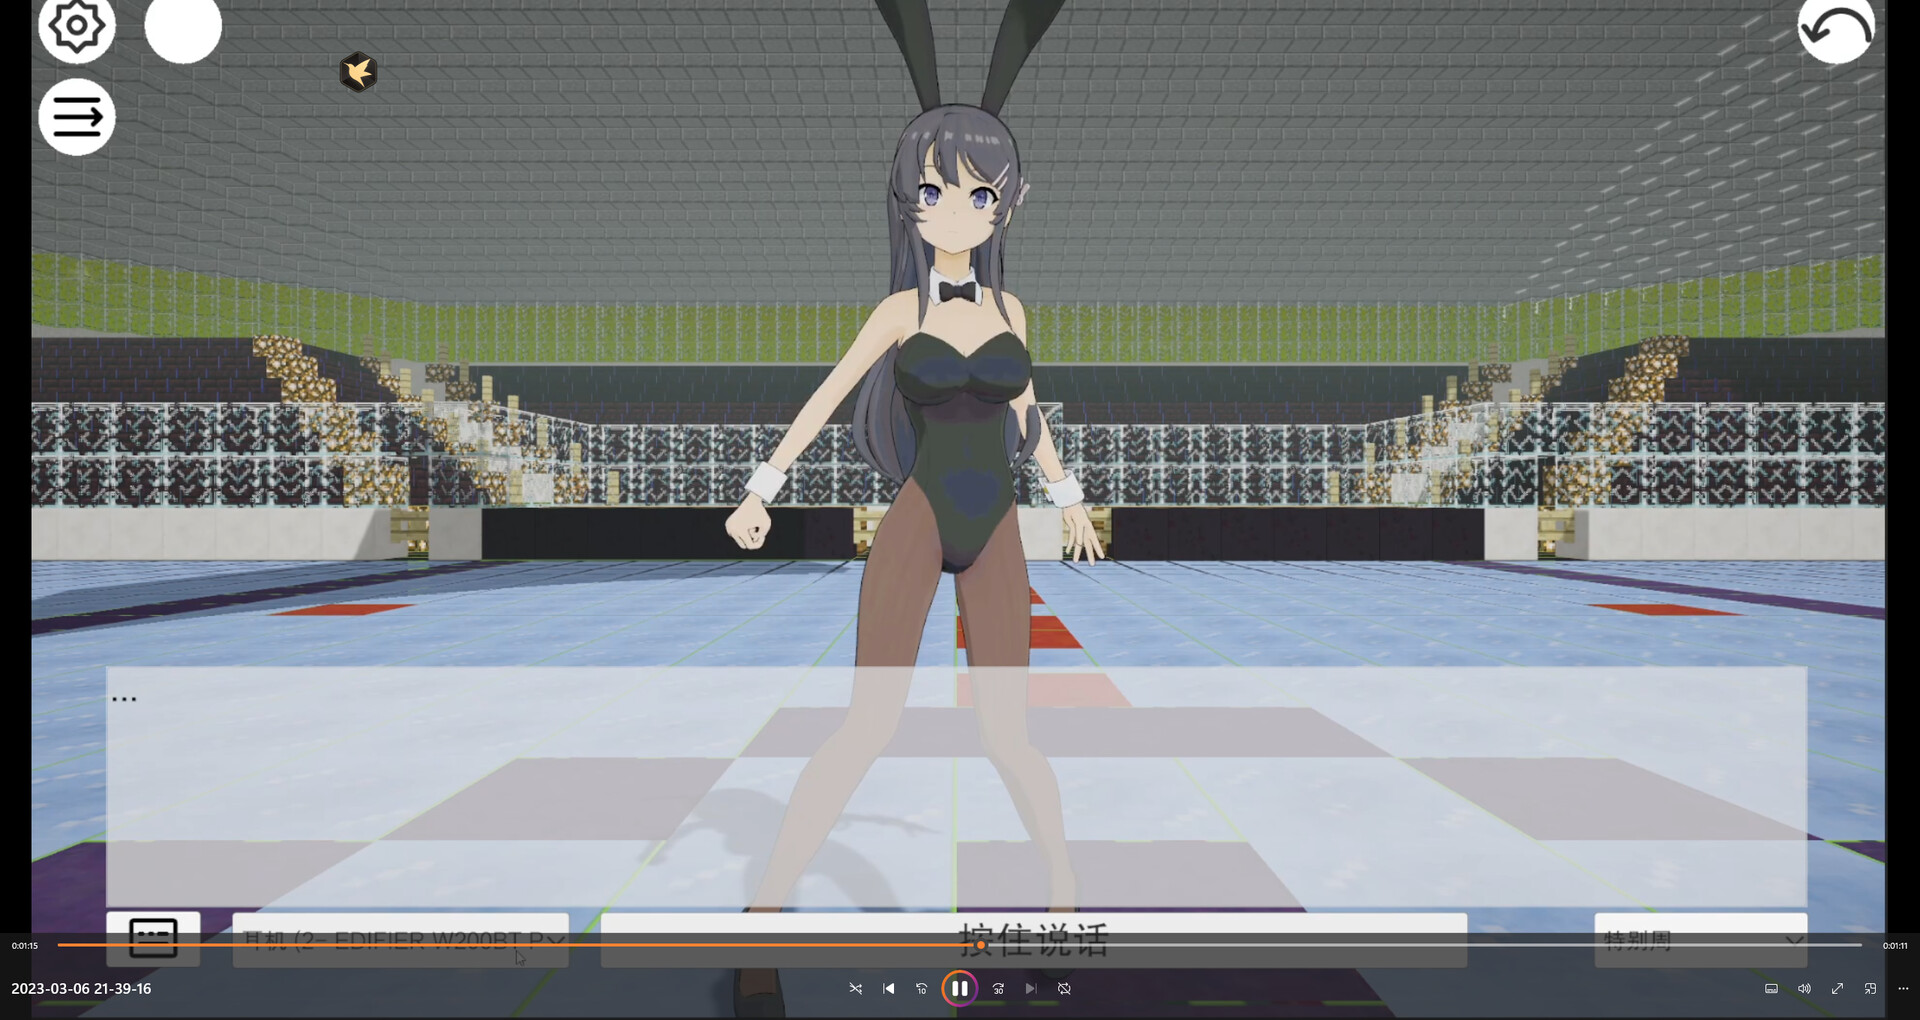Click the white circle button
1920x1020 pixels.
coord(183,28)
